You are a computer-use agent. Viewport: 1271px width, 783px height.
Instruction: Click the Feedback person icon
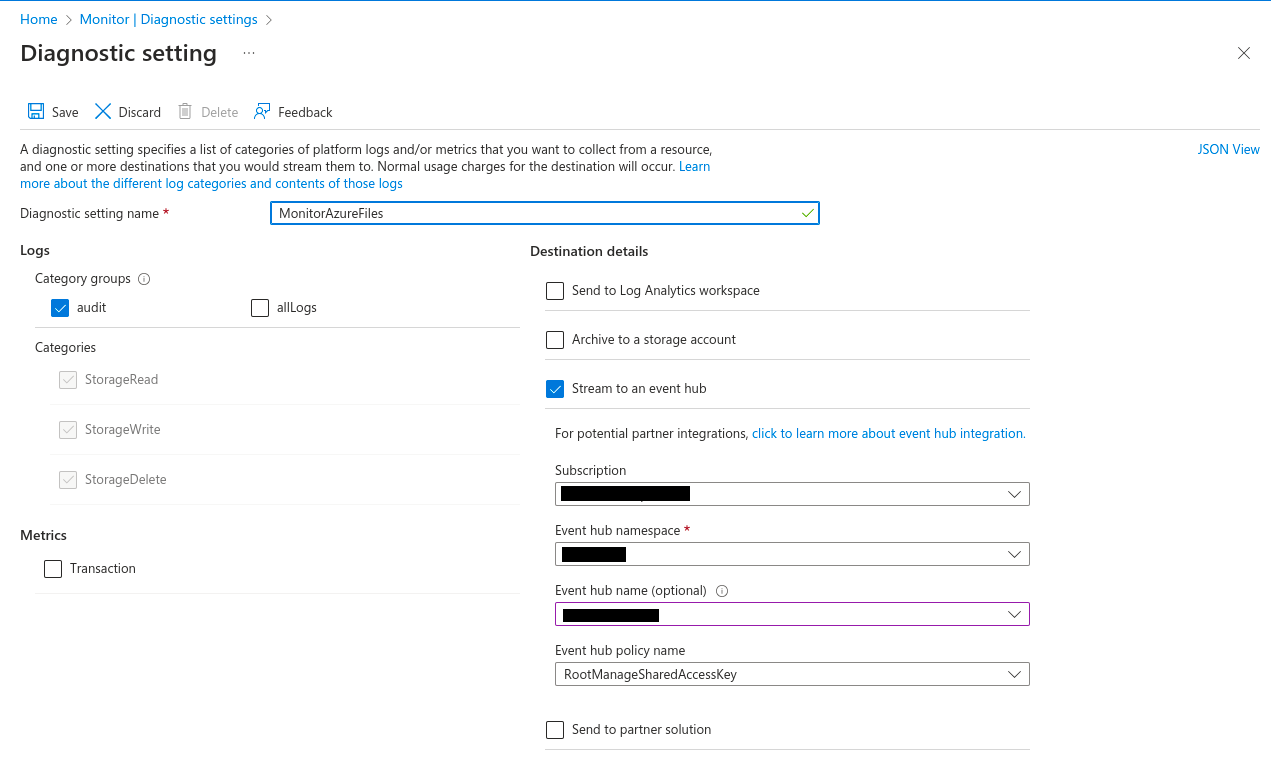[262, 112]
